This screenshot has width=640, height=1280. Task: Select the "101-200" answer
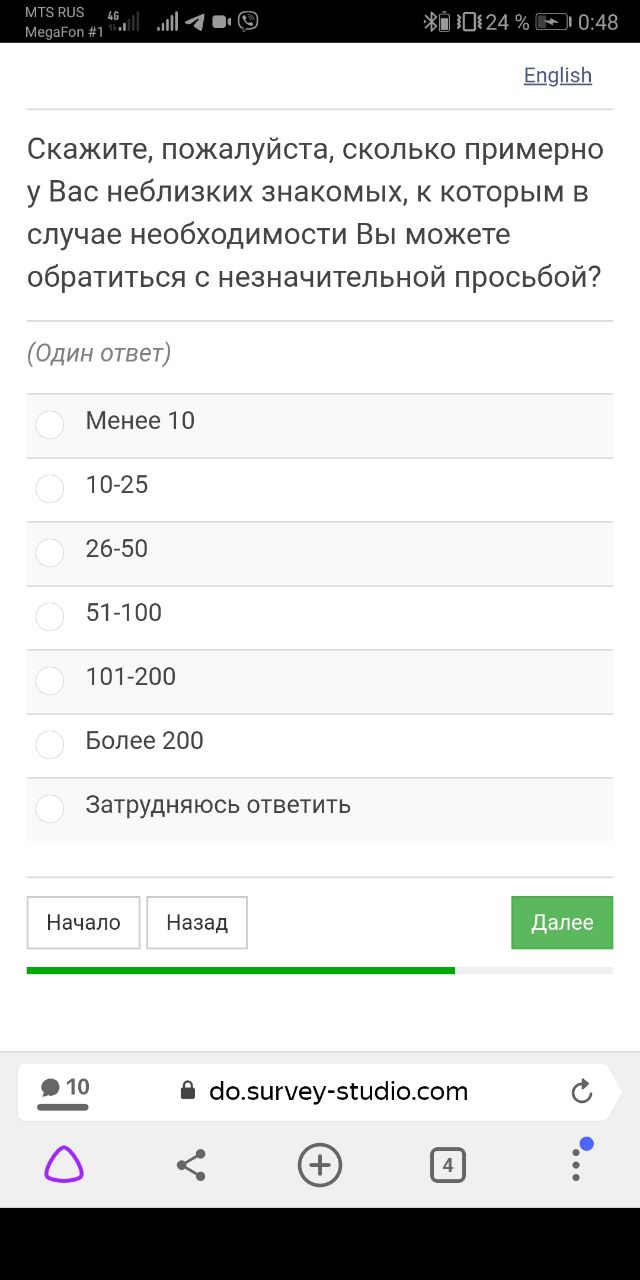pos(50,680)
